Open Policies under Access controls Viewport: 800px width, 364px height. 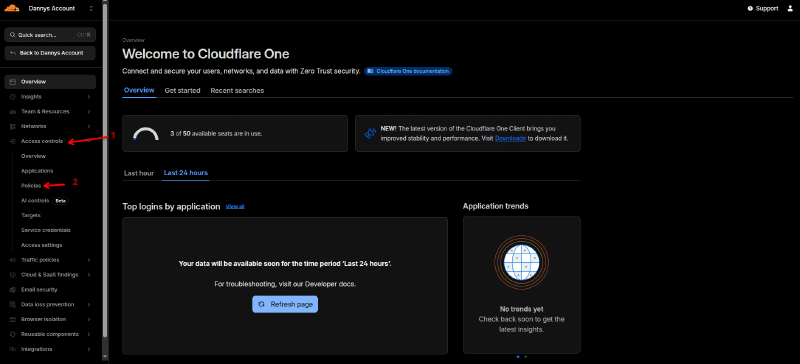(x=31, y=185)
